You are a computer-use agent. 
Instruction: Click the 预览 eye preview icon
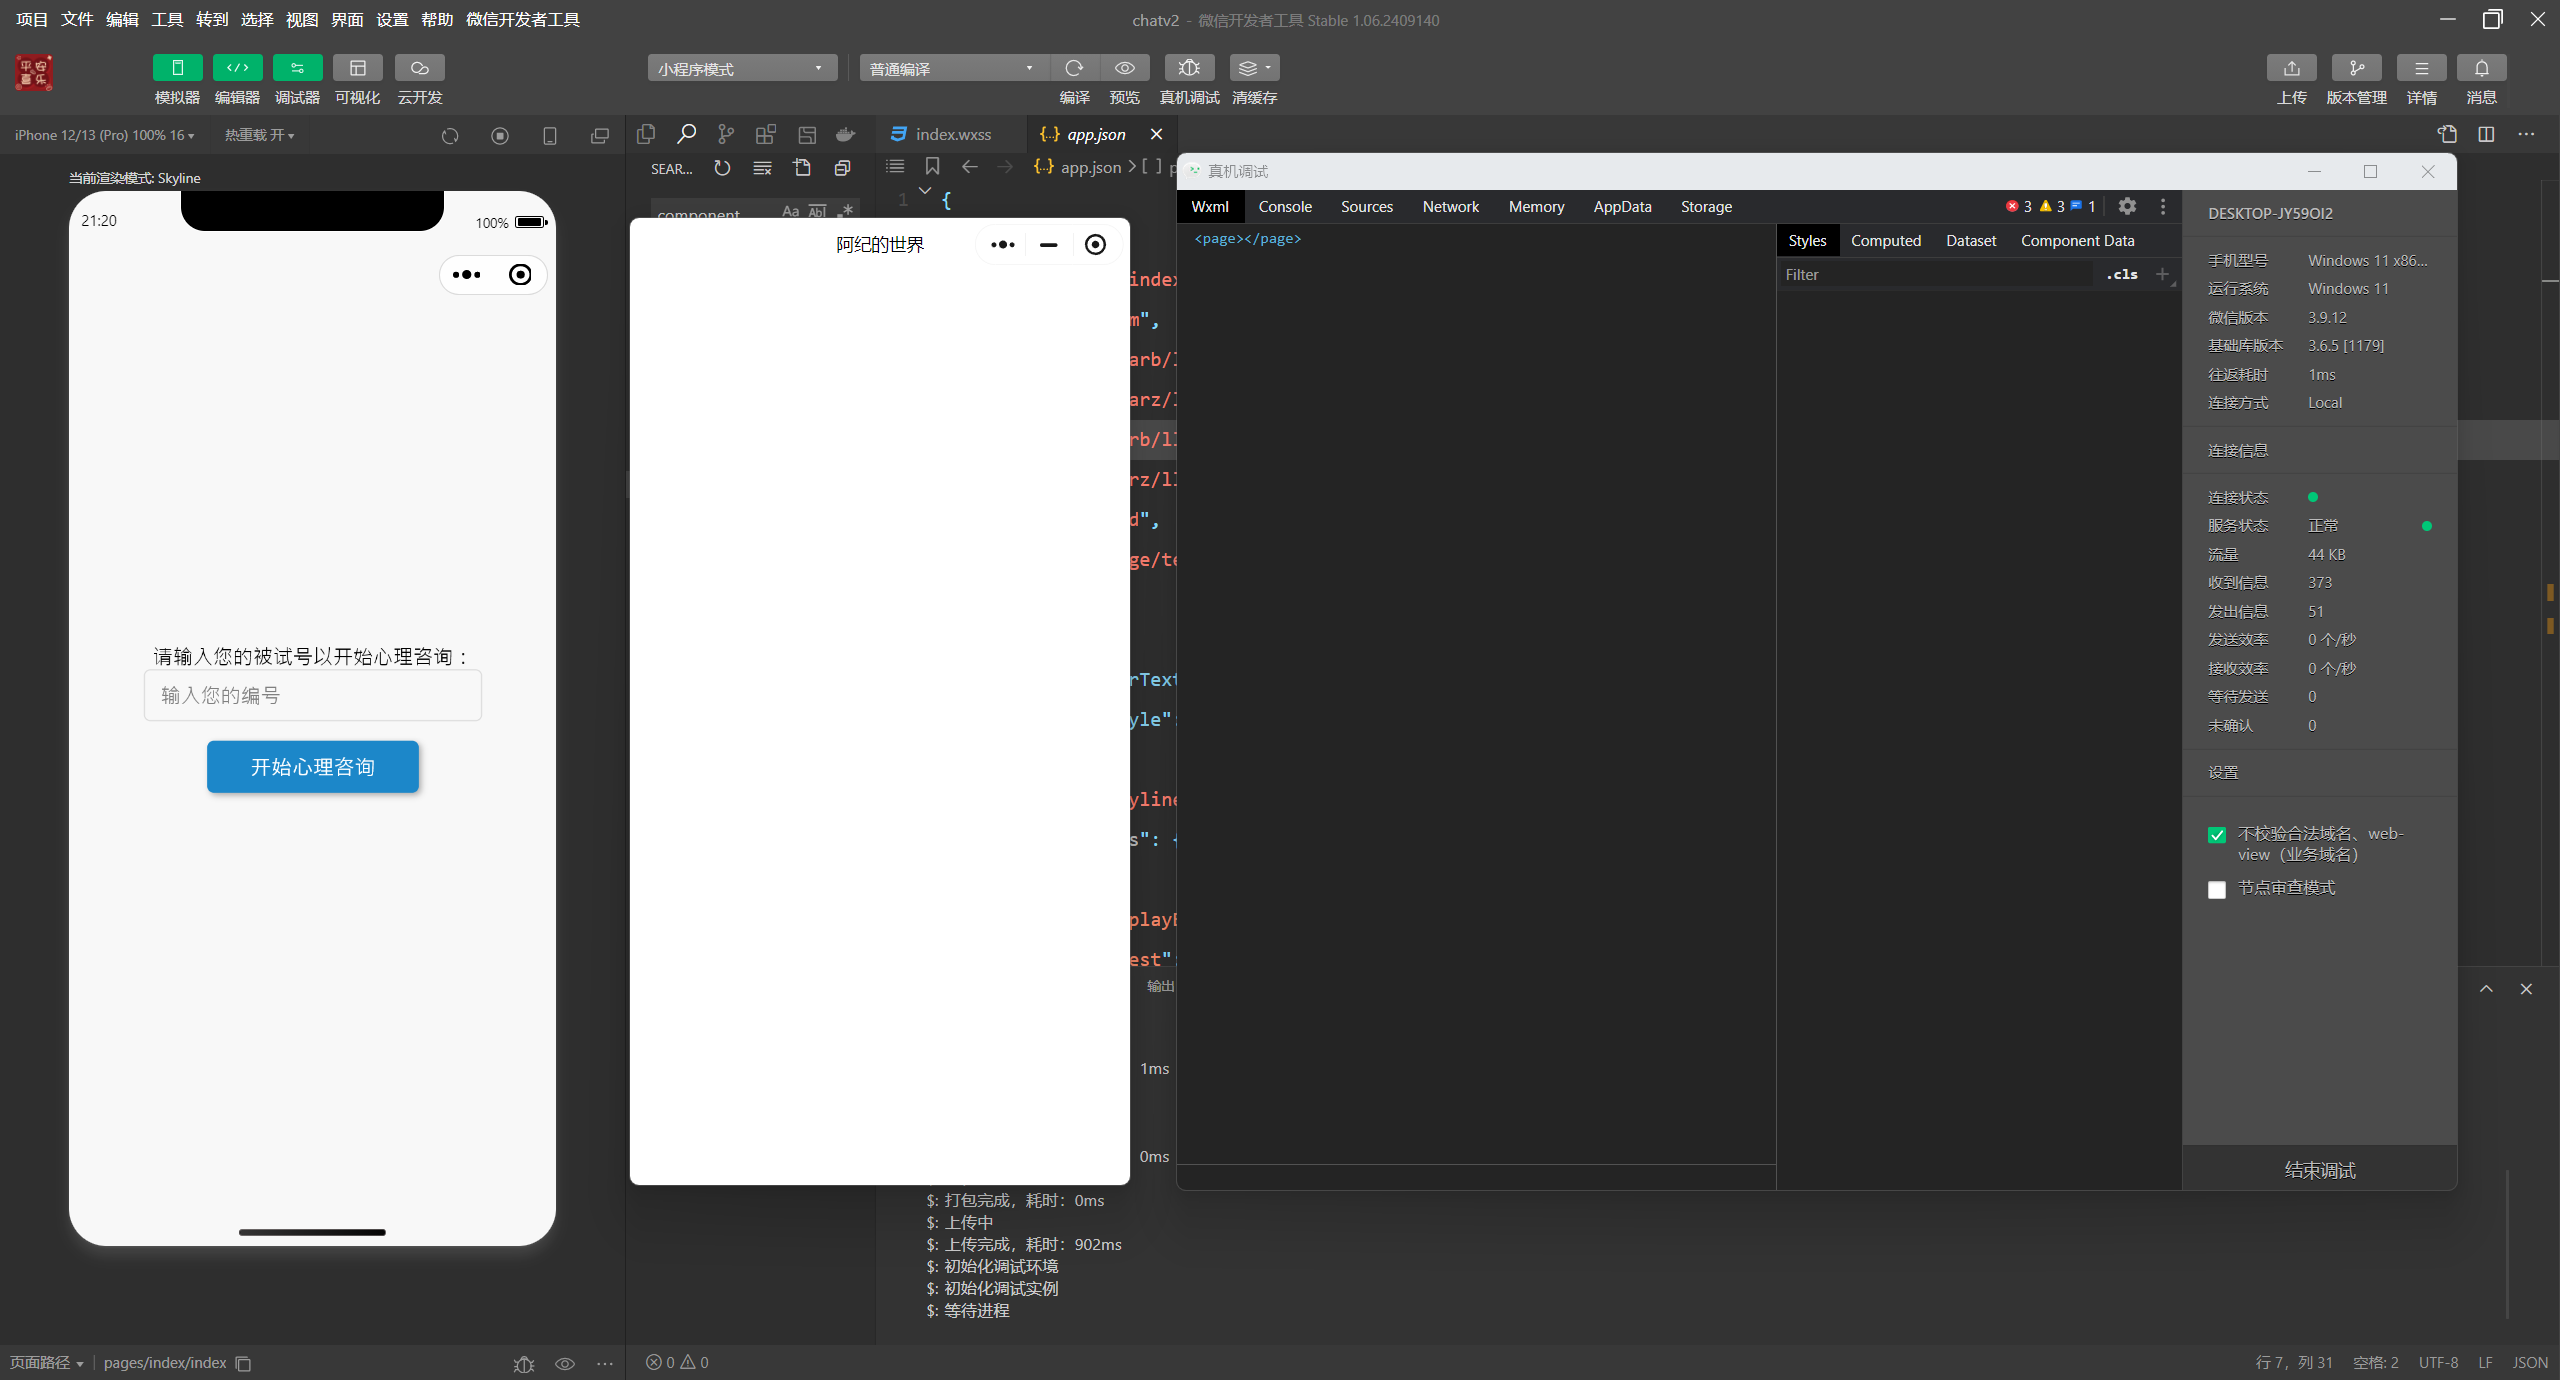pyautogui.click(x=1124, y=68)
